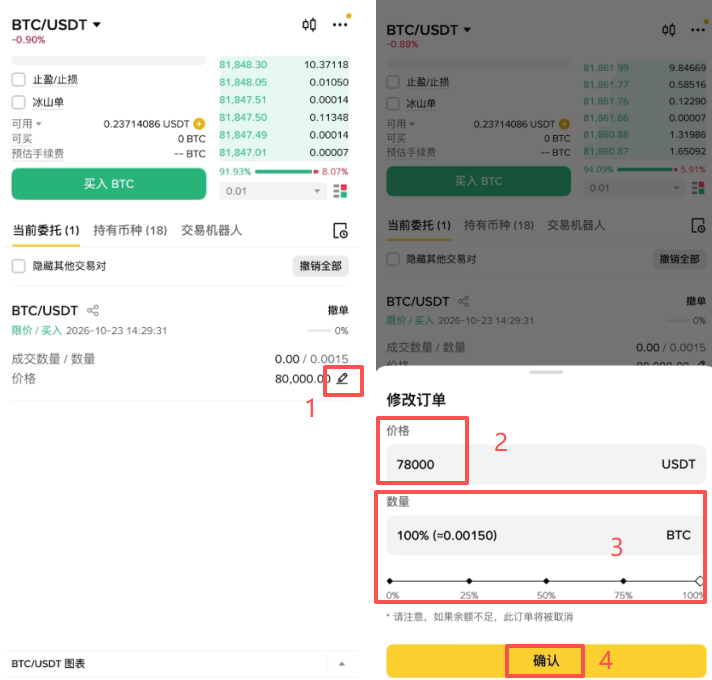Tap 撤单 to cancel the order, left screen
This screenshot has width=712, height=680.
pyautogui.click(x=338, y=310)
